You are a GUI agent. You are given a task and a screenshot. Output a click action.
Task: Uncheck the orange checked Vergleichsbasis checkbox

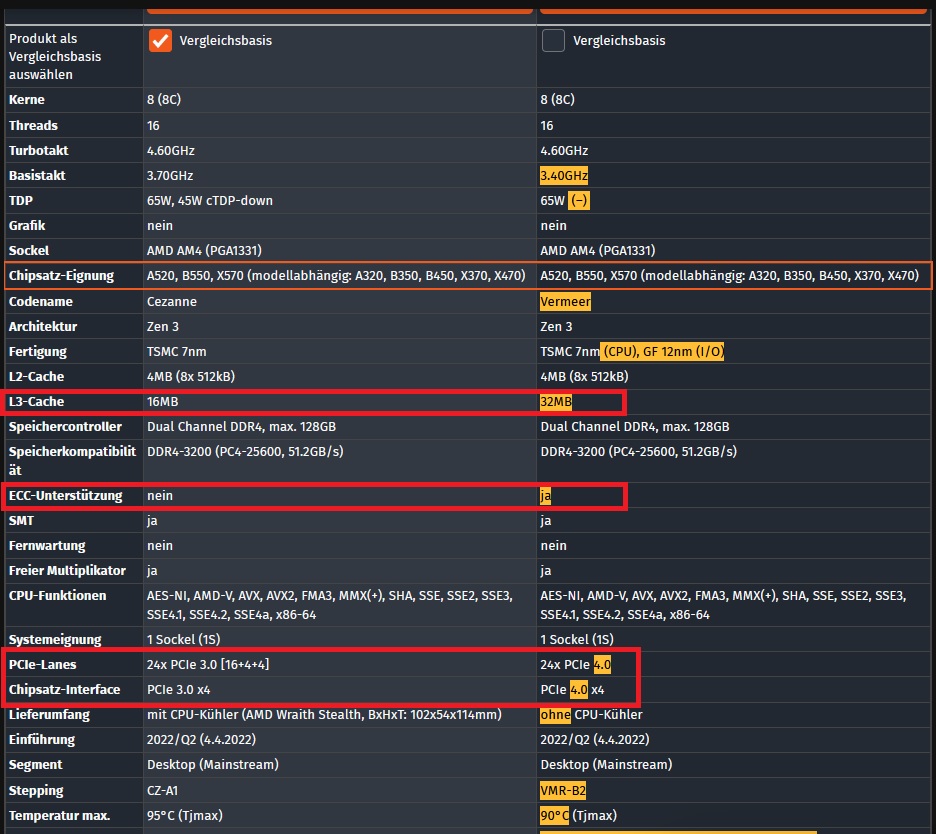pos(160,41)
